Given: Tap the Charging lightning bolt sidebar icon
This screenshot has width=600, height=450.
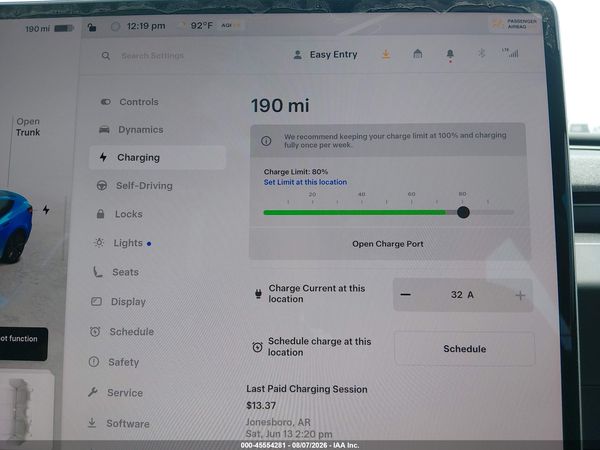Looking at the screenshot, I should pyautogui.click(x=103, y=157).
